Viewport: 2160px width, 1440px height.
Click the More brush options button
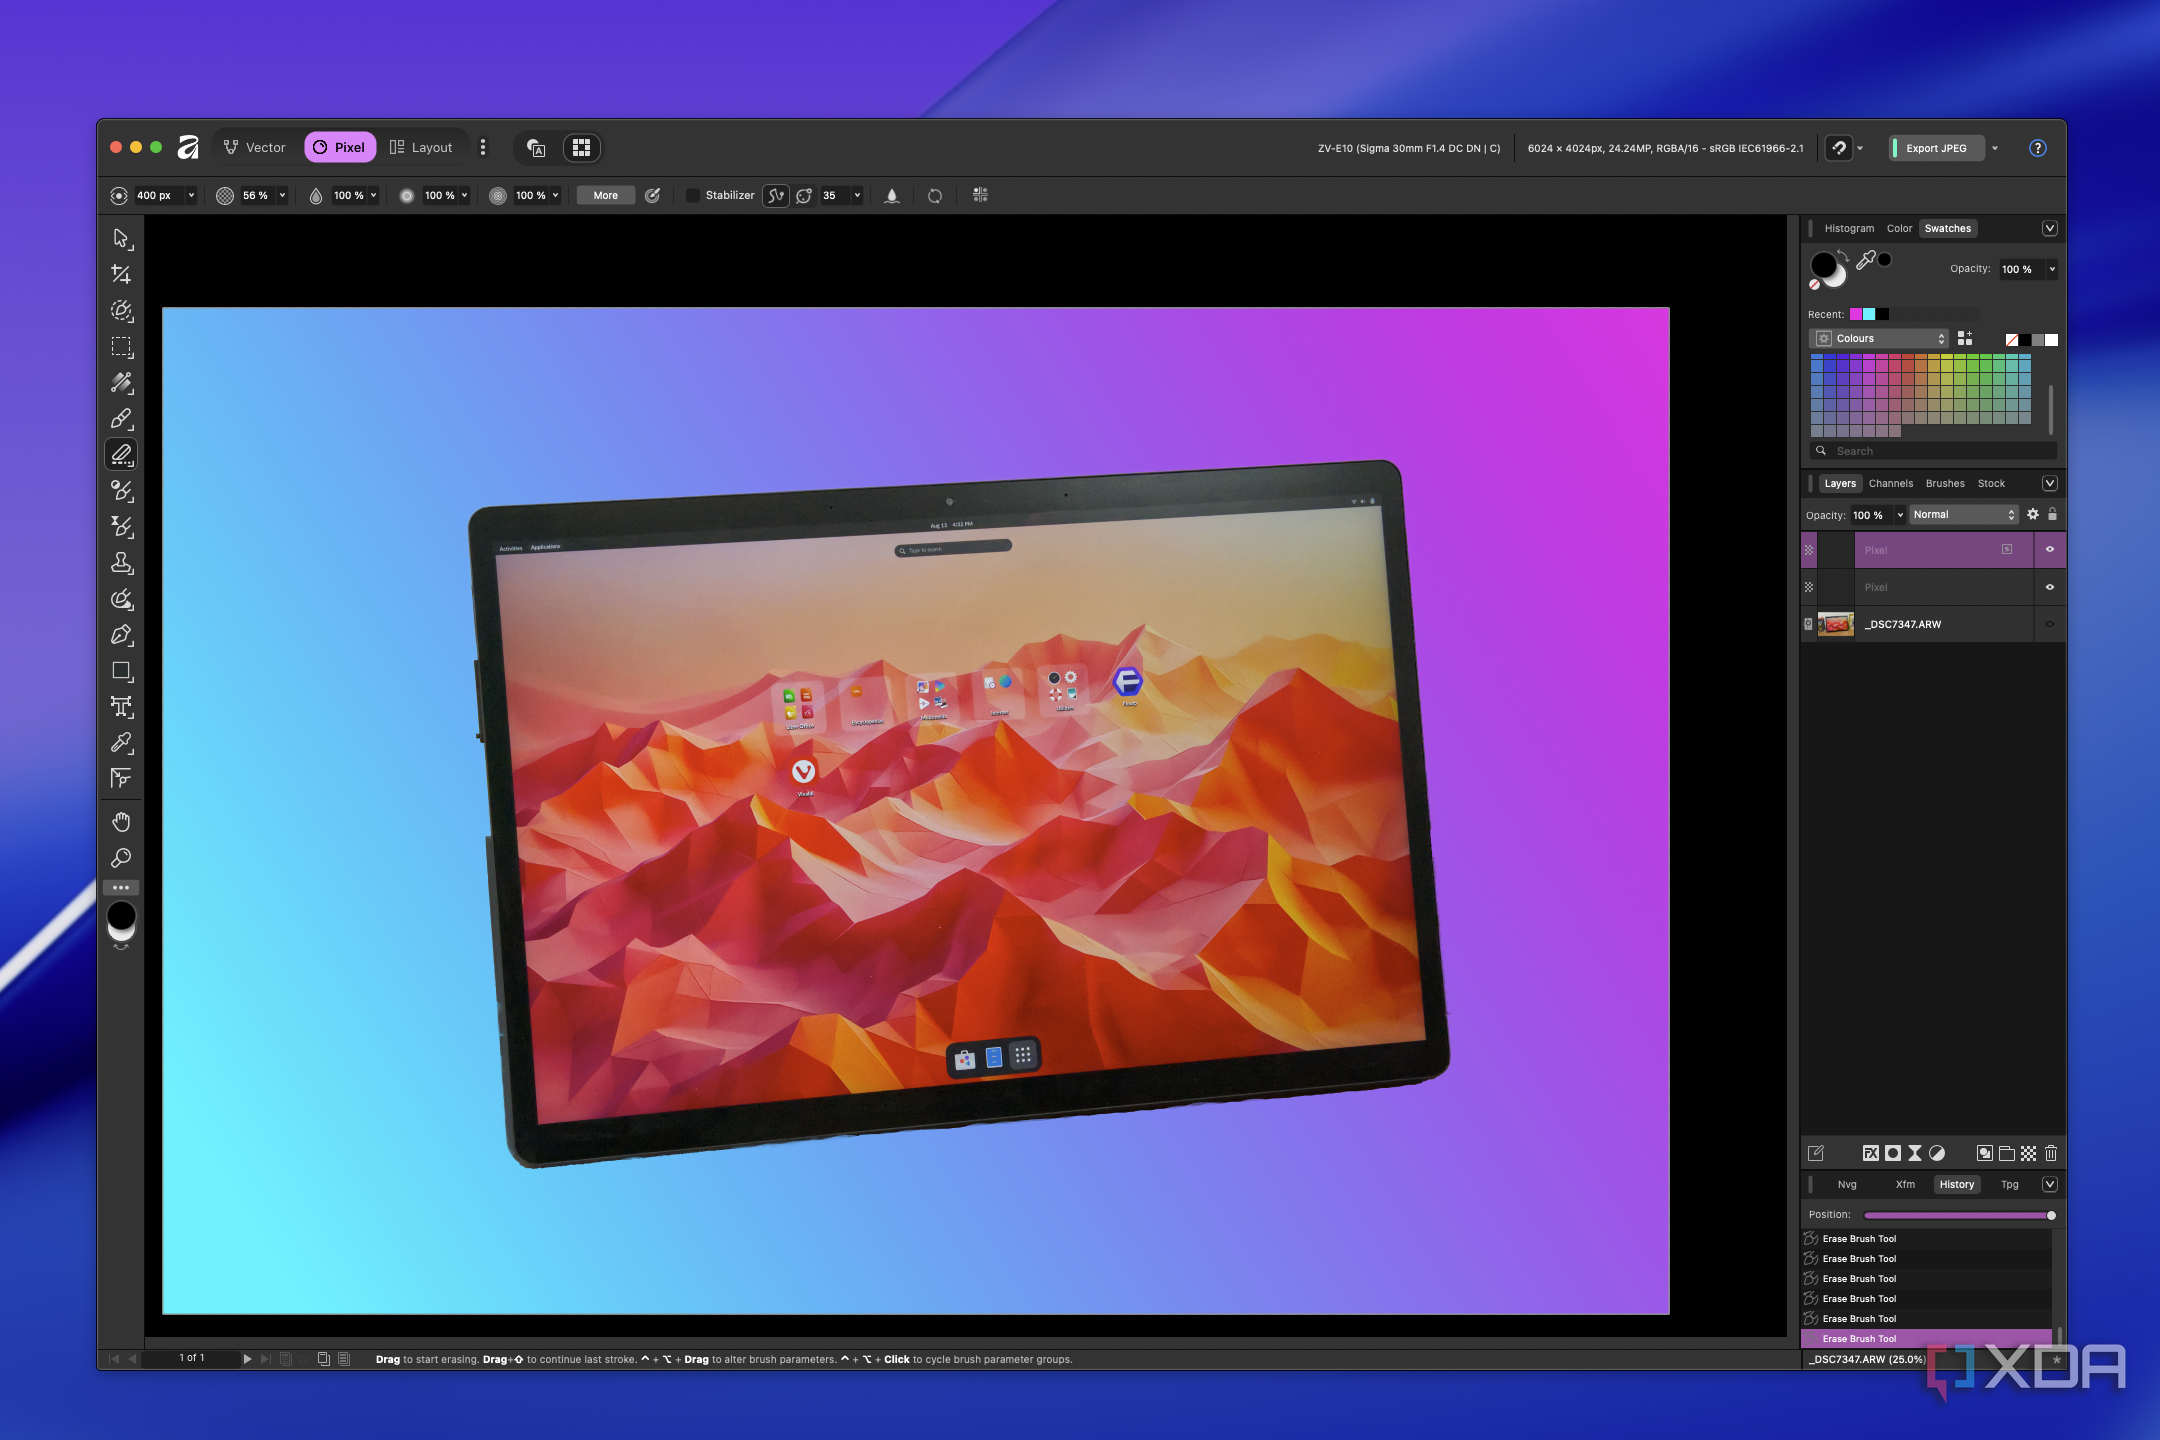(605, 195)
